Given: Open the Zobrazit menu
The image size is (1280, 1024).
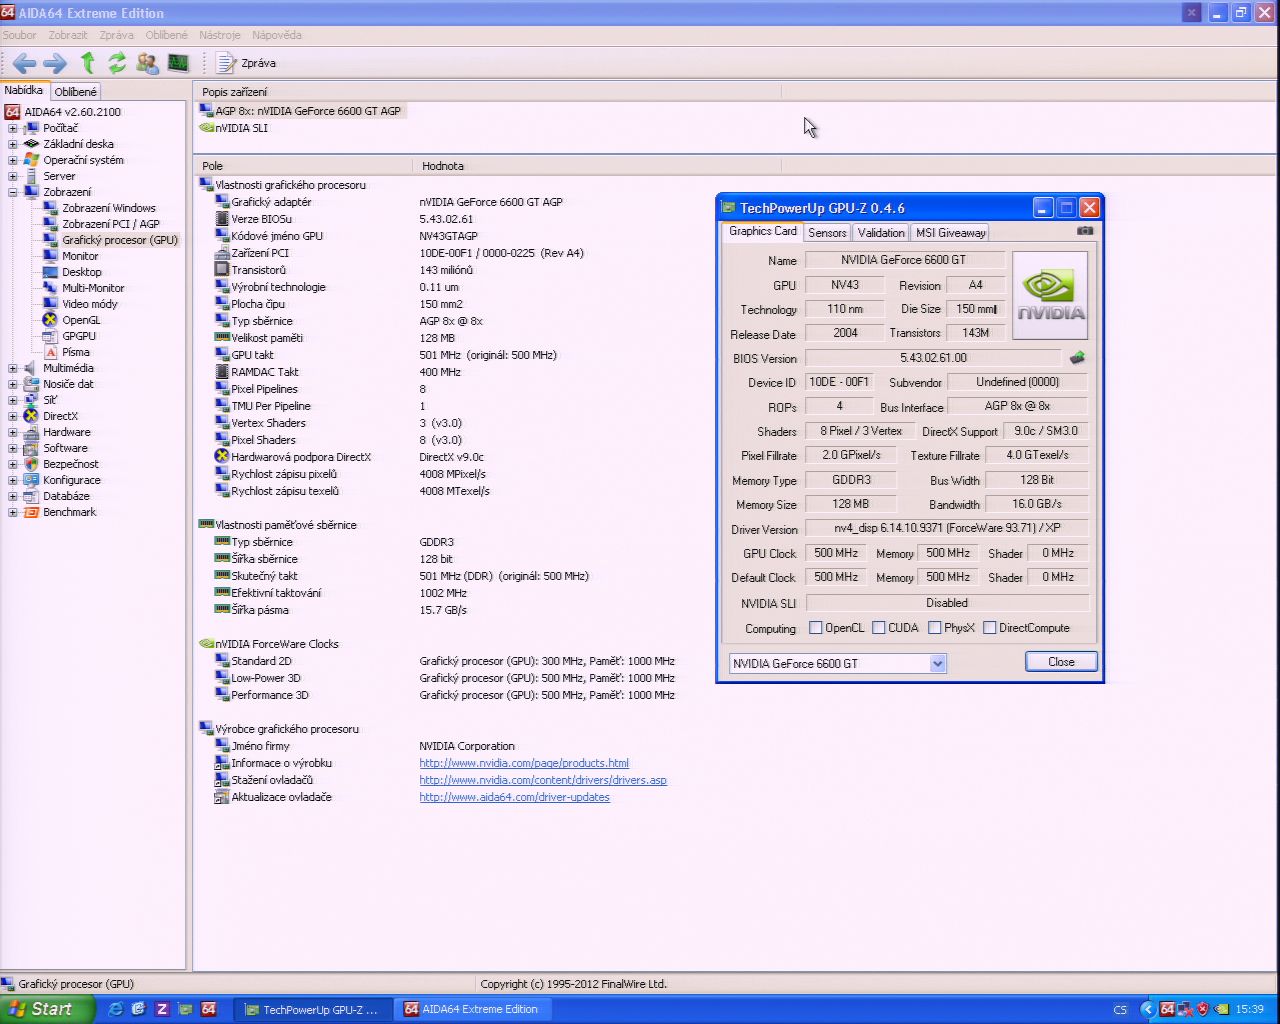Looking at the screenshot, I should pos(68,35).
